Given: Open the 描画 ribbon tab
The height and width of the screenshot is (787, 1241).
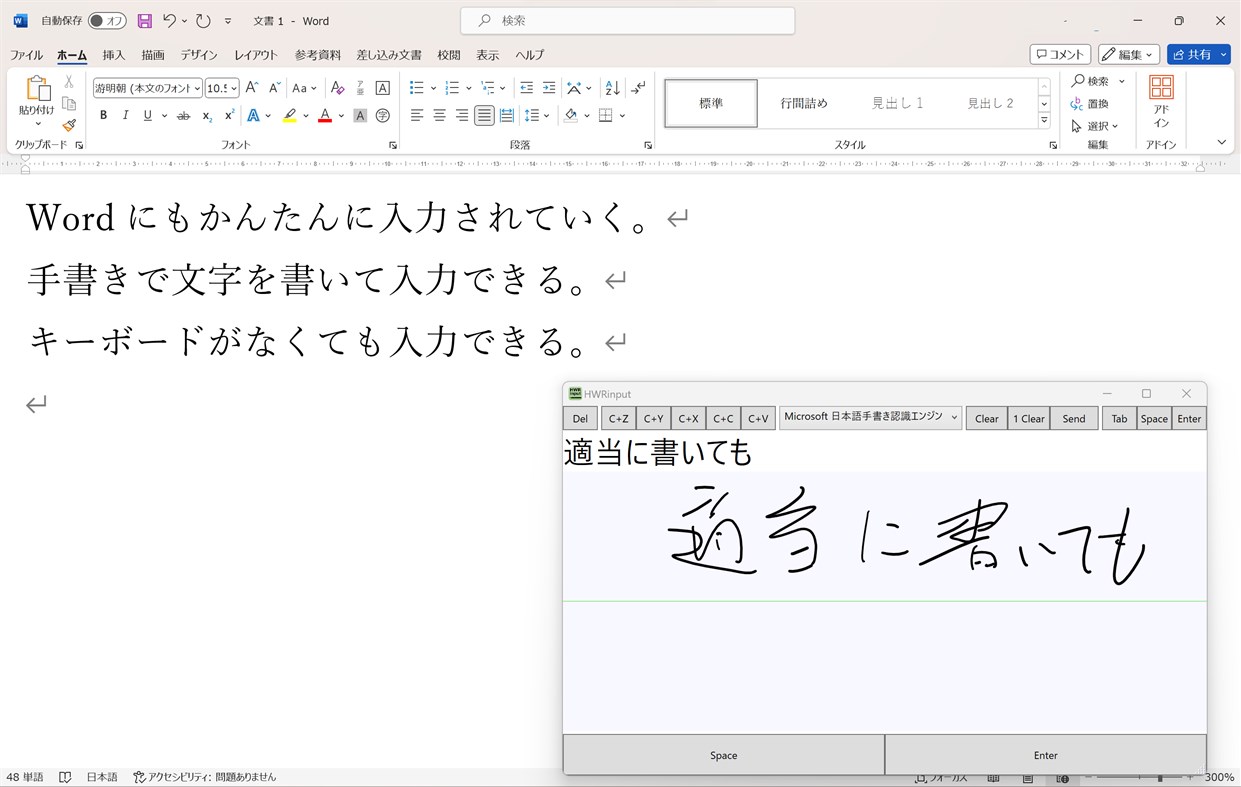Looking at the screenshot, I should tap(153, 55).
